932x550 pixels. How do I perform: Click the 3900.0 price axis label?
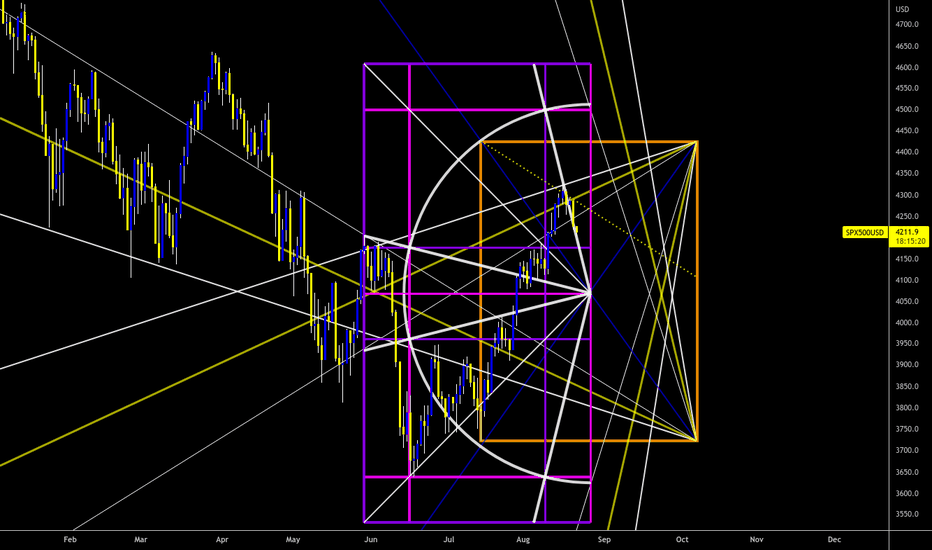coord(907,364)
